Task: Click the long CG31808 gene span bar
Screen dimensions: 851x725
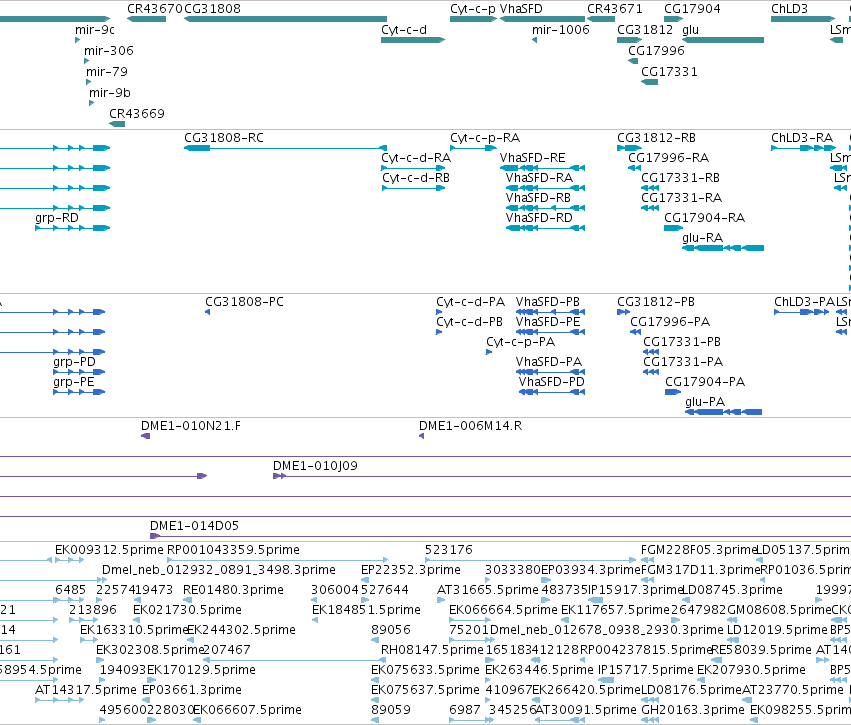Action: point(285,19)
